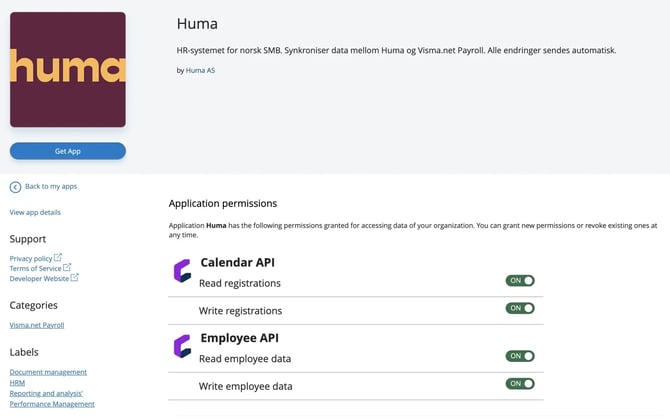Image resolution: width=670 pixels, height=419 pixels.
Task: Click the Employee API heading
Action: click(x=239, y=338)
